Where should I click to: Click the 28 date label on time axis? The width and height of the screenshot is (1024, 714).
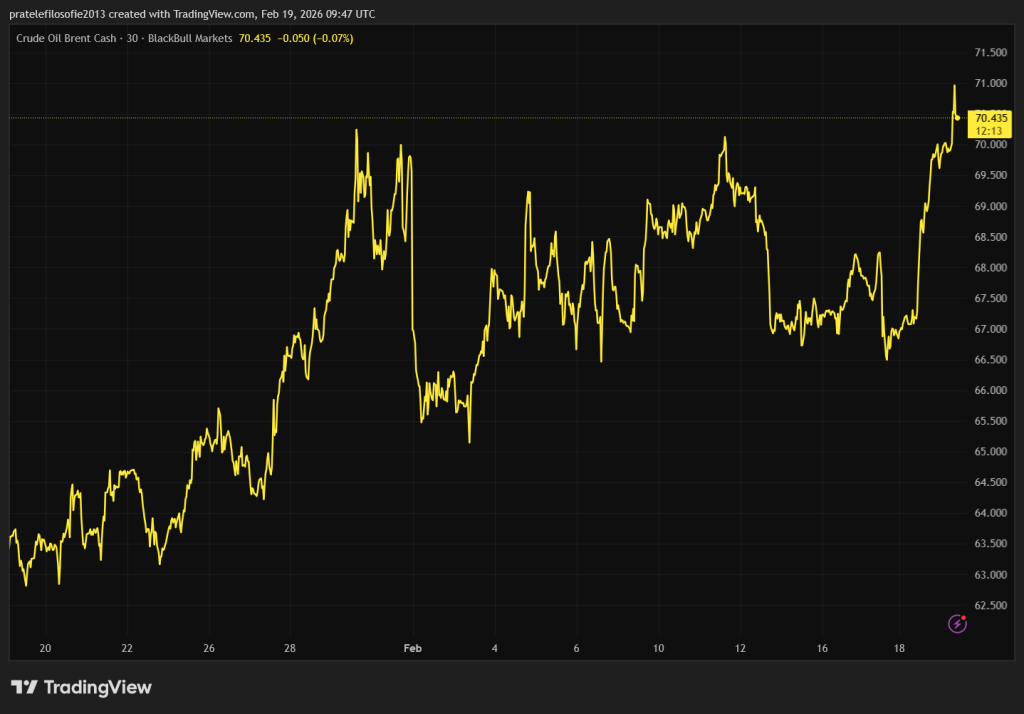(x=289, y=648)
